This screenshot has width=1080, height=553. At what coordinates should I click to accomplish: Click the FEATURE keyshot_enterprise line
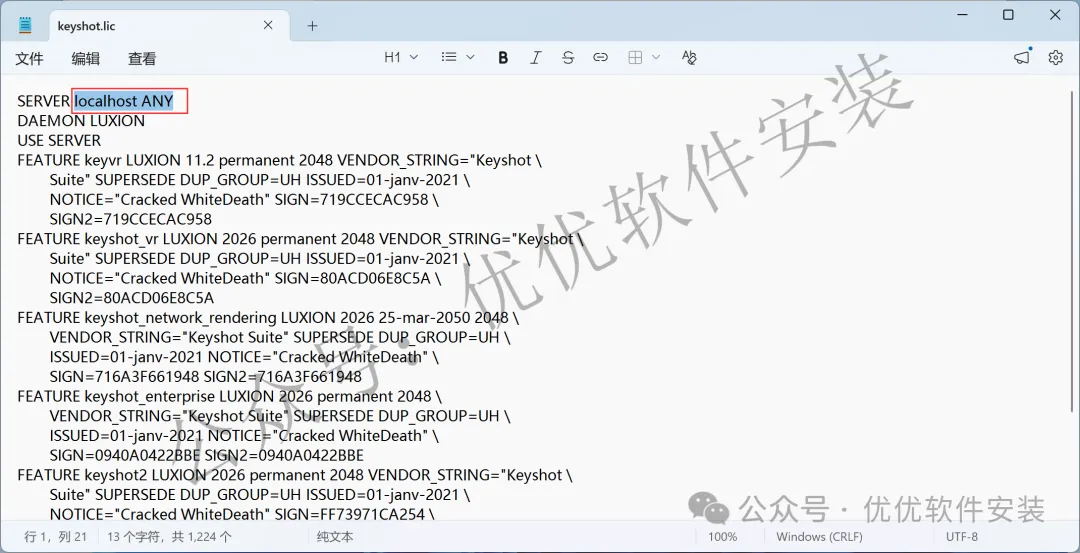pos(229,397)
